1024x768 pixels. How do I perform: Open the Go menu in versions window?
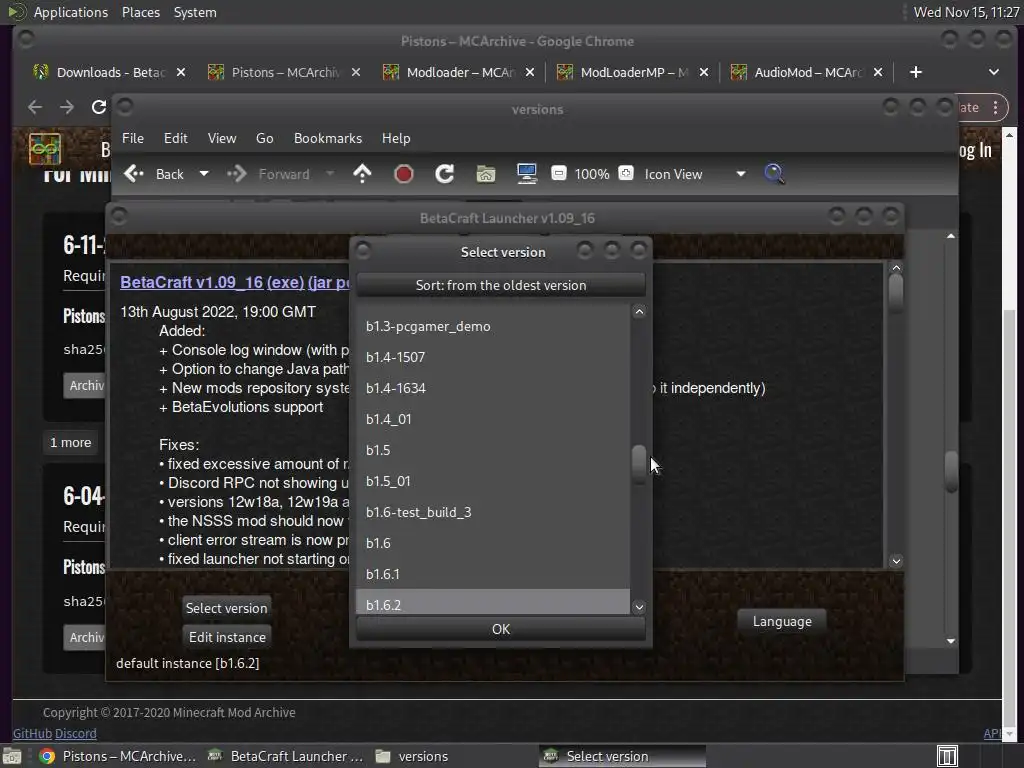tap(264, 138)
